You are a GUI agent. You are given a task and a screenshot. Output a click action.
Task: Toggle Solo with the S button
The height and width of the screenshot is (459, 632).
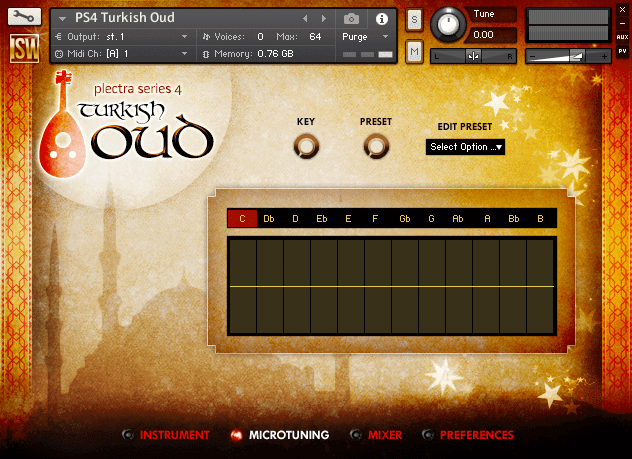click(x=414, y=19)
